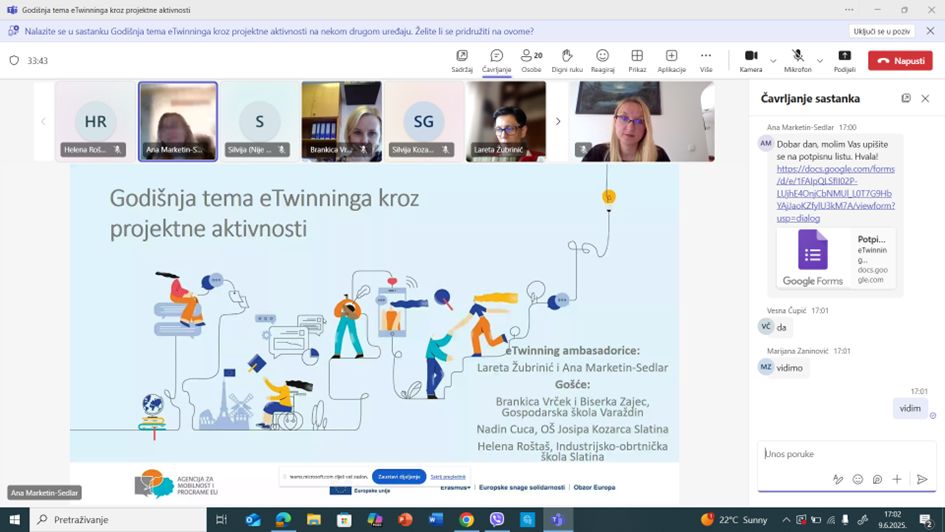Image resolution: width=945 pixels, height=532 pixels.
Task: Toggle the Kamera camera
Action: 751,61
